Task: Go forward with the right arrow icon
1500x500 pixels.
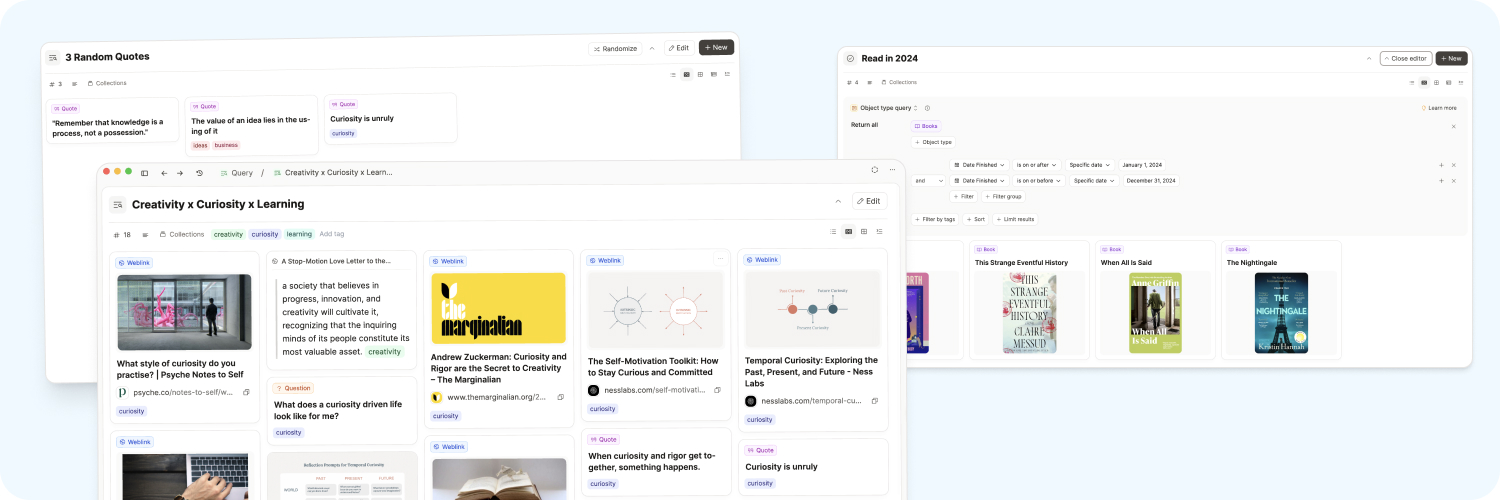Action: click(x=180, y=173)
